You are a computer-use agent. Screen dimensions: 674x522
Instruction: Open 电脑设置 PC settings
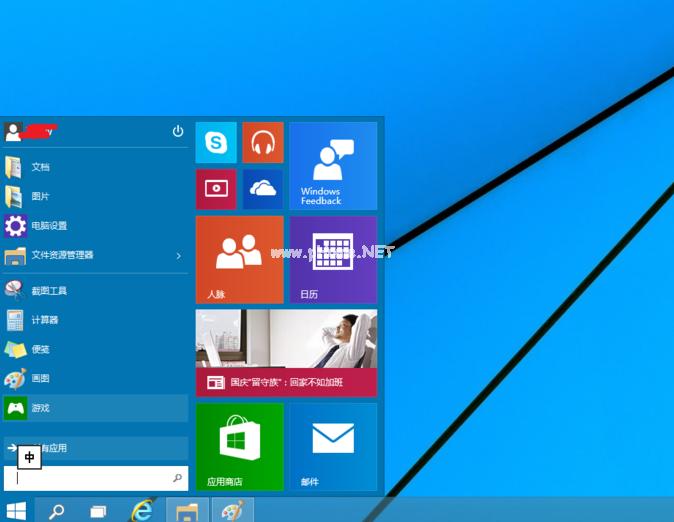95,225
